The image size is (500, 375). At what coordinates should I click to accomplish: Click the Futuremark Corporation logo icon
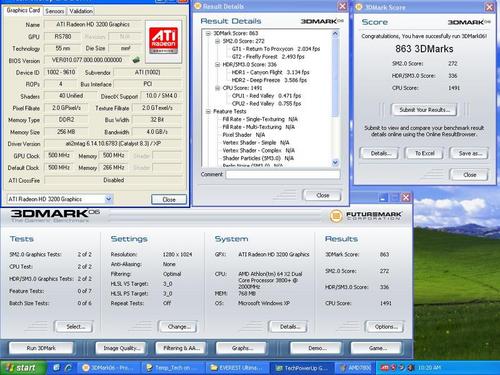pyautogui.click(x=336, y=216)
